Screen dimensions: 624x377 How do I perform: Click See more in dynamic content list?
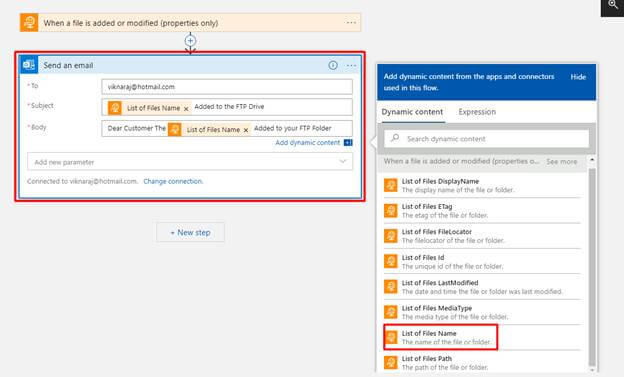click(x=562, y=162)
